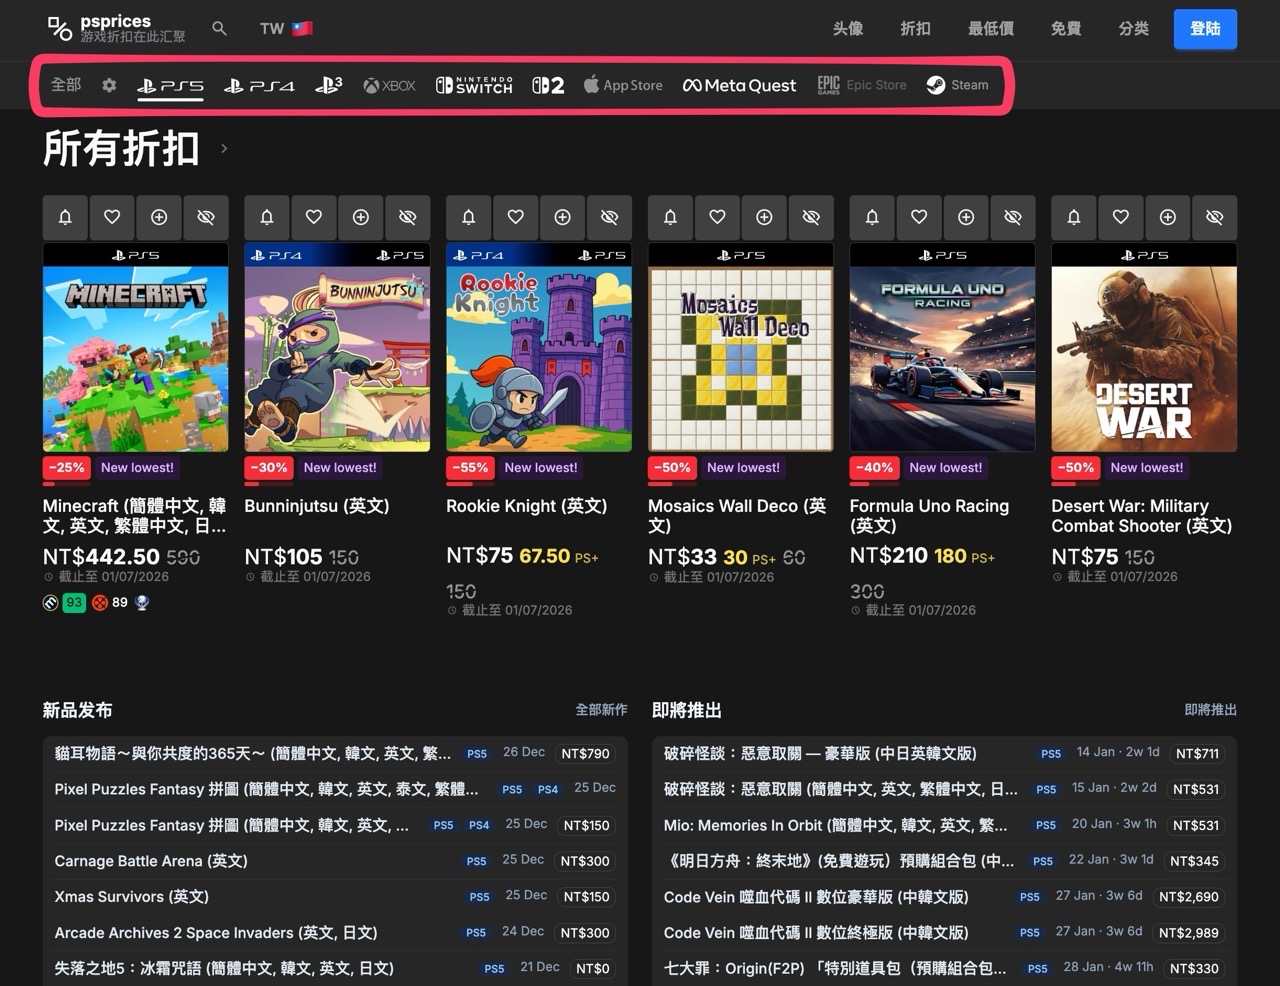Select the Meta Quest platform icon
Viewport: 1280px width, 986px height.
coord(739,86)
